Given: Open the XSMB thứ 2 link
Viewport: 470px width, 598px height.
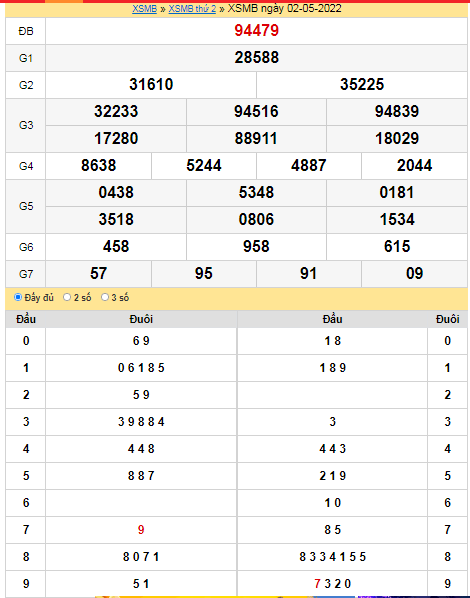Looking at the screenshot, I should point(192,8).
